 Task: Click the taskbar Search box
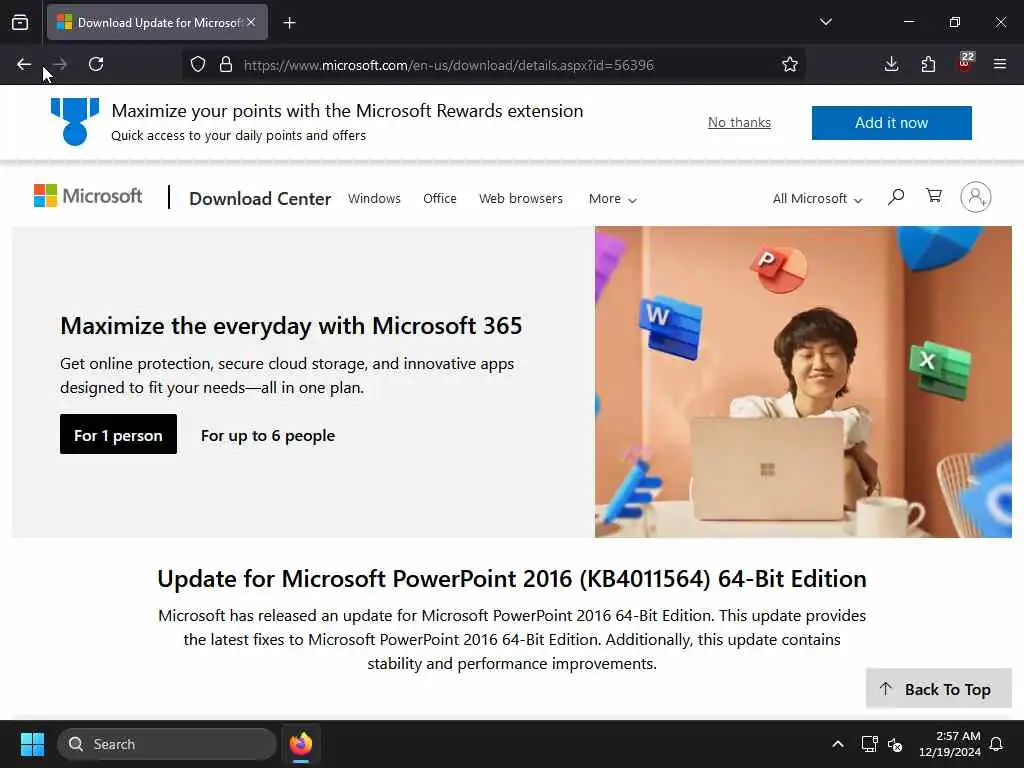click(167, 744)
